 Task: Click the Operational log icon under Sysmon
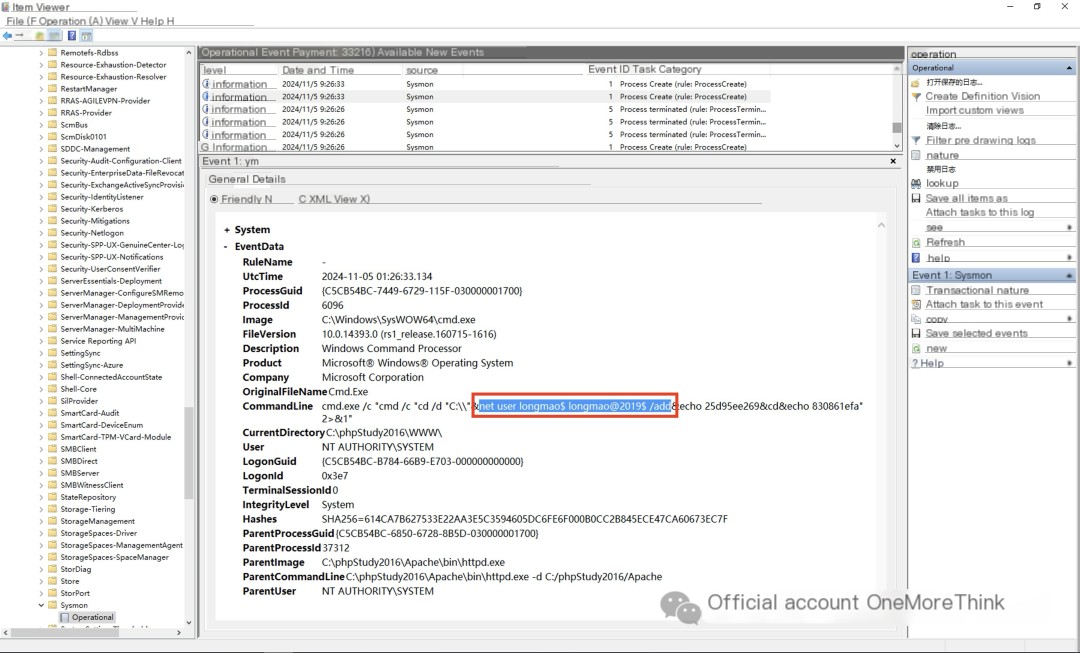click(x=65, y=617)
